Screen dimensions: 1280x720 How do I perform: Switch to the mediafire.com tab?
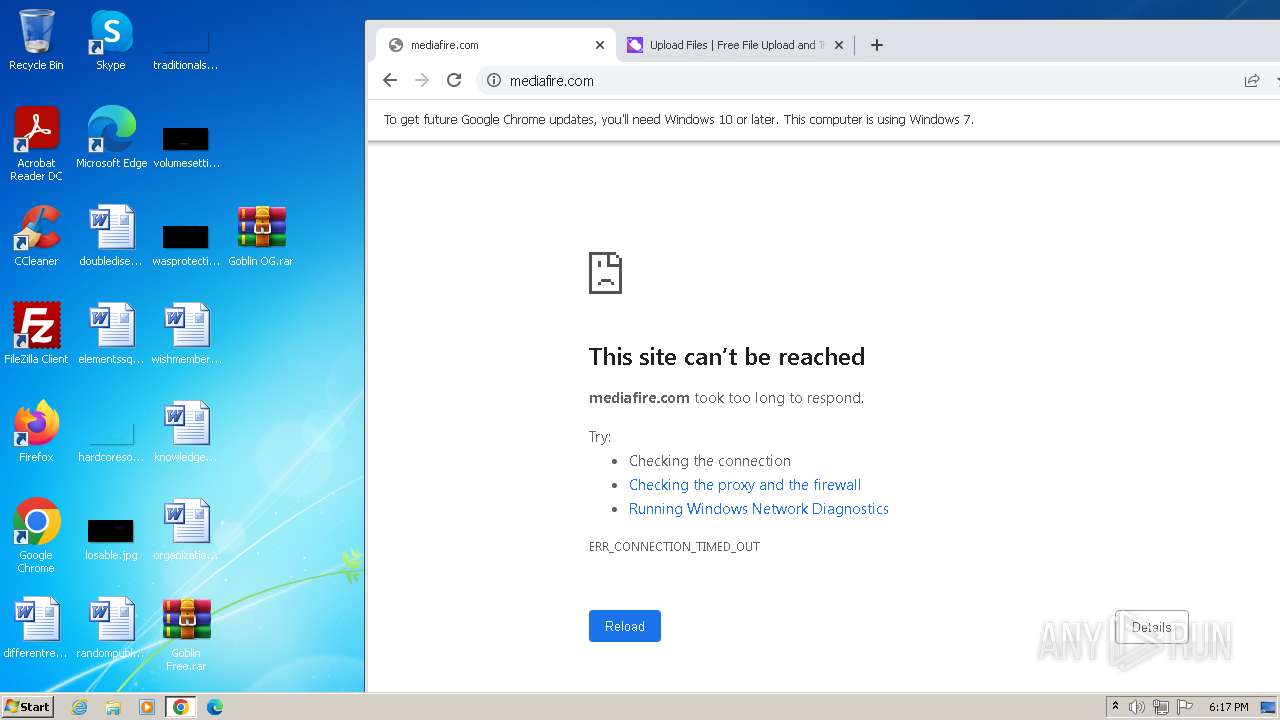496,45
